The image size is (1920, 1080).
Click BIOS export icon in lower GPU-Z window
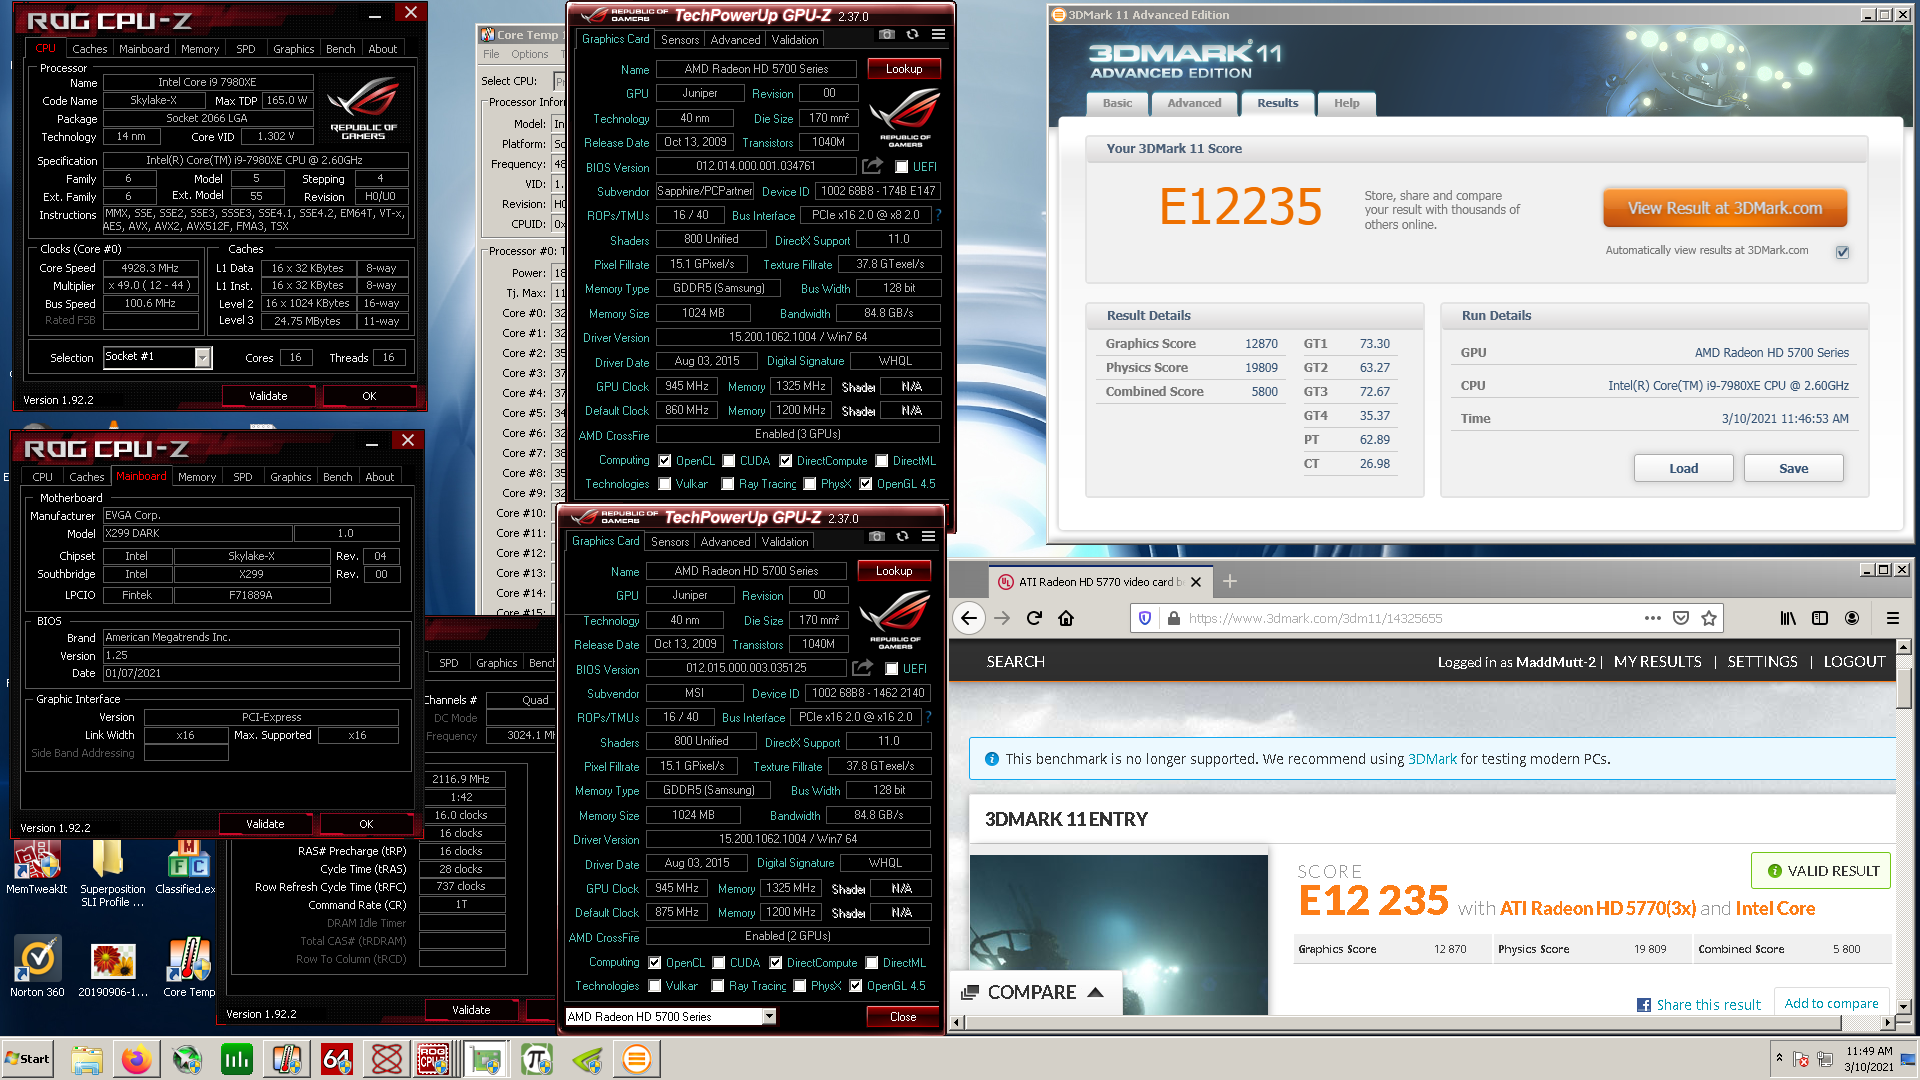862,668
